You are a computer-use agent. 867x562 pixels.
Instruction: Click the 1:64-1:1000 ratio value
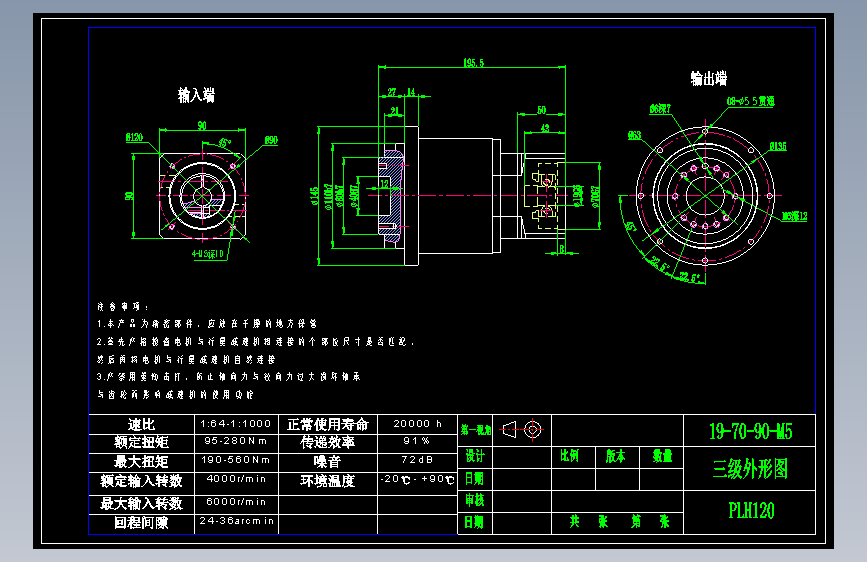[x=236, y=424]
